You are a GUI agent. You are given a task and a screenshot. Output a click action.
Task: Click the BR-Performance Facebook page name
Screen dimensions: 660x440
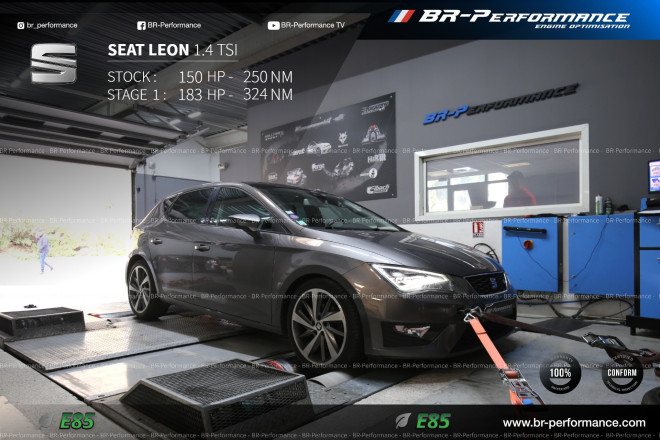(x=174, y=25)
